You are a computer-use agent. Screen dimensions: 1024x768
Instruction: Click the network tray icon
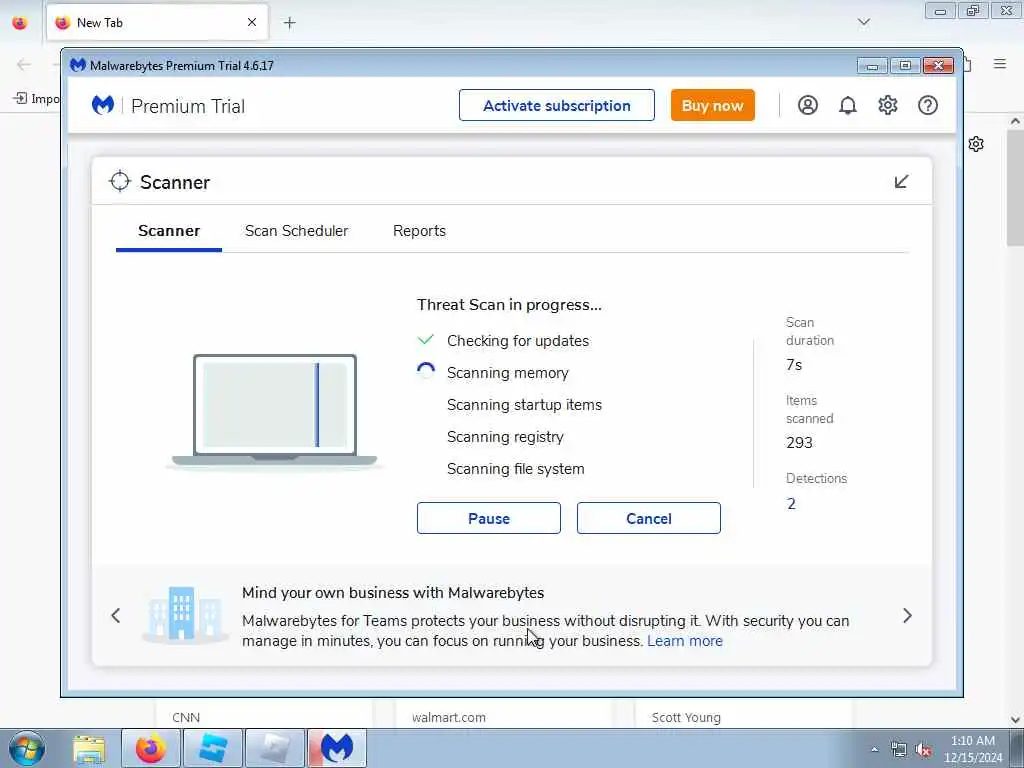899,750
